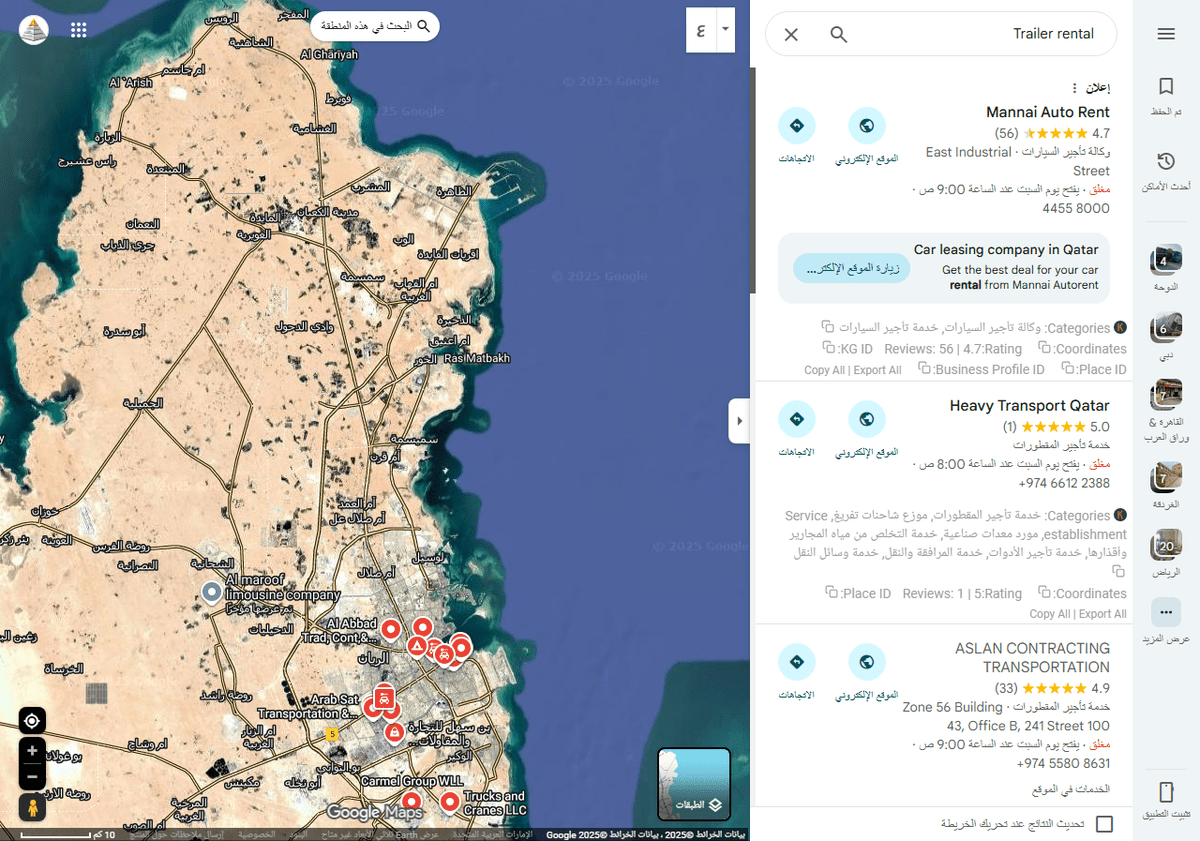Open the hamburger main menu
This screenshot has height=841, width=1200.
tap(1165, 34)
